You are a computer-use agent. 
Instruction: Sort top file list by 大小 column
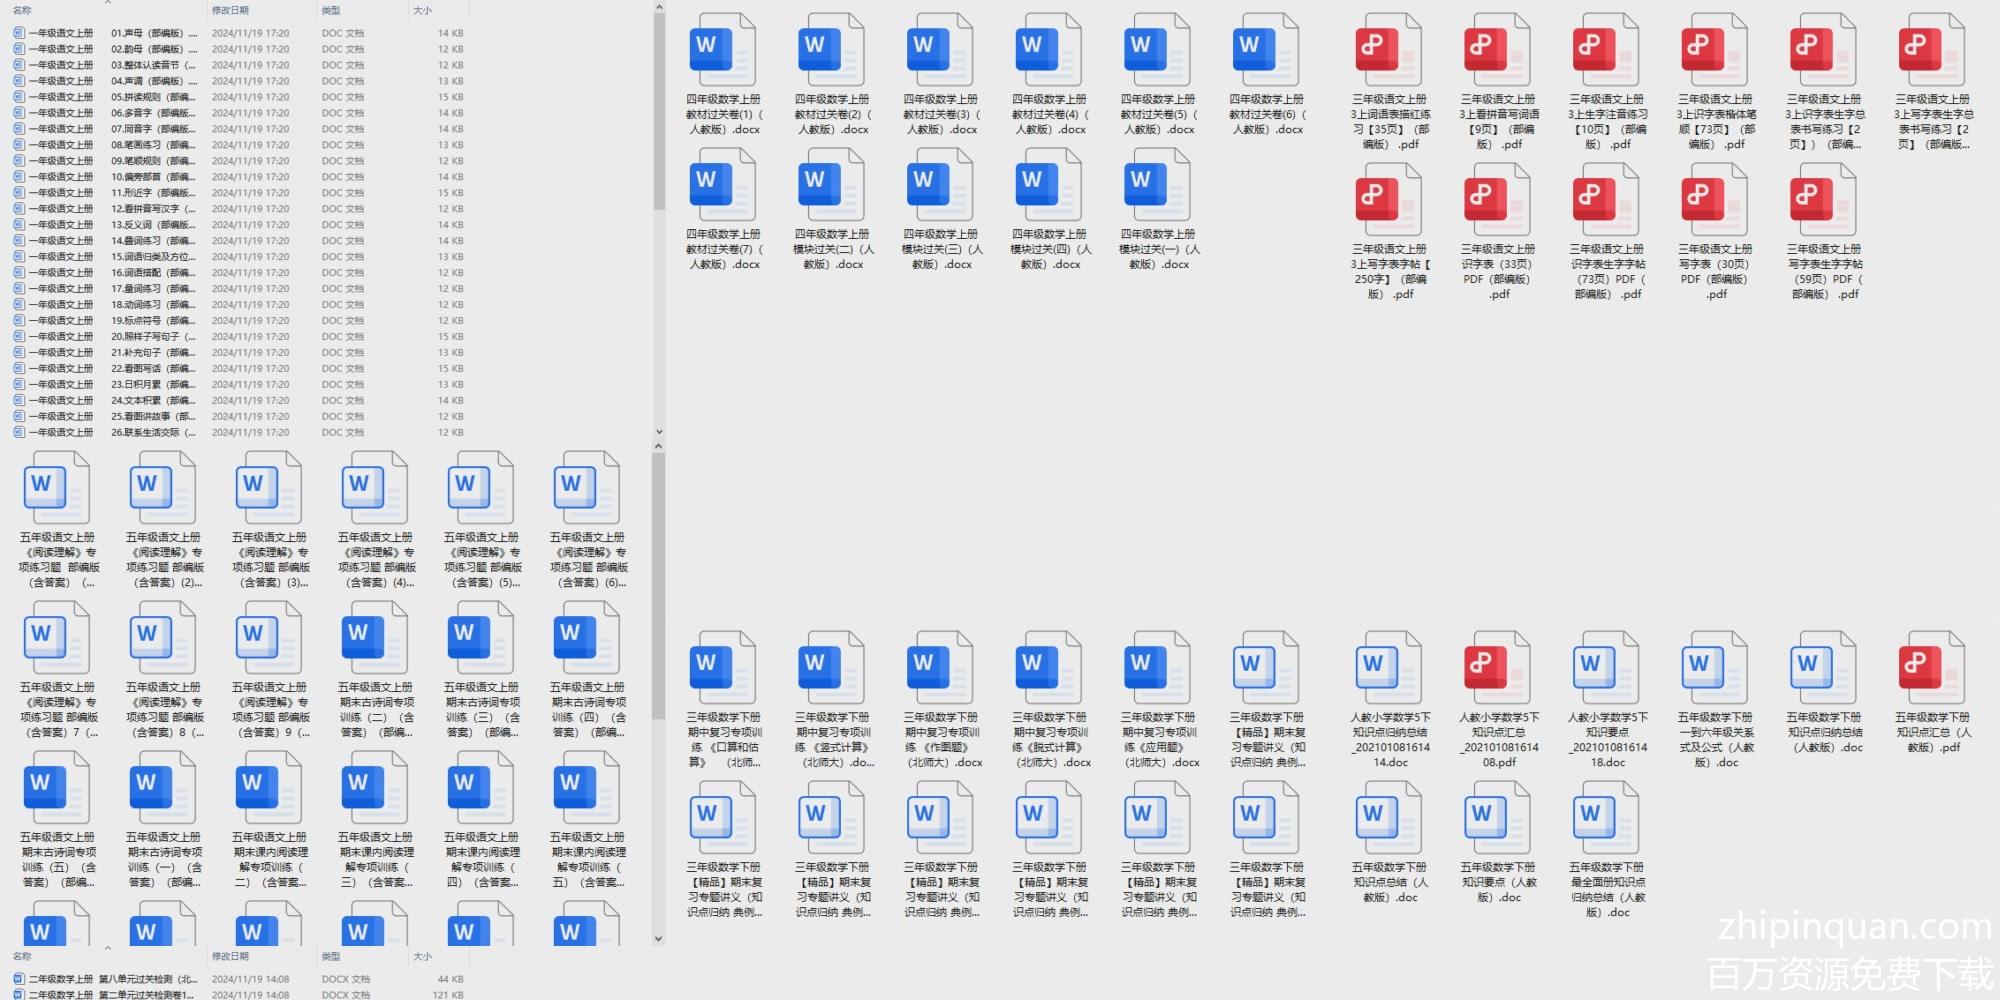pos(423,10)
